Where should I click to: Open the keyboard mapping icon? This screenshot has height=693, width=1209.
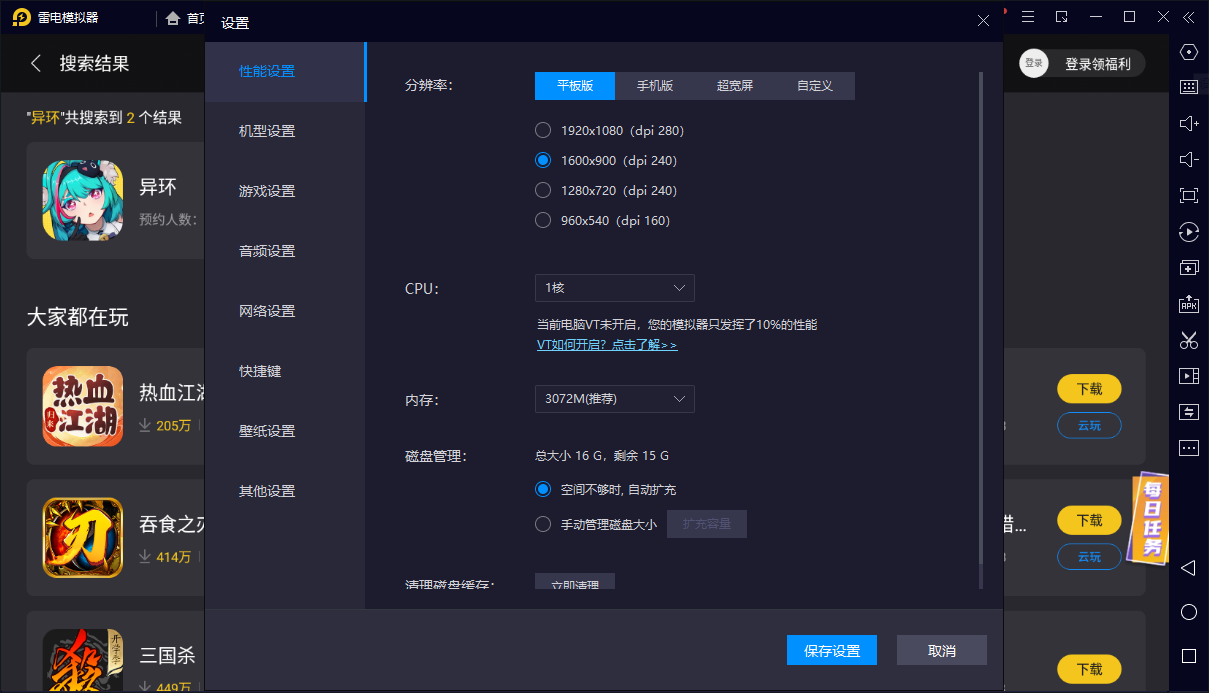click(x=1188, y=87)
